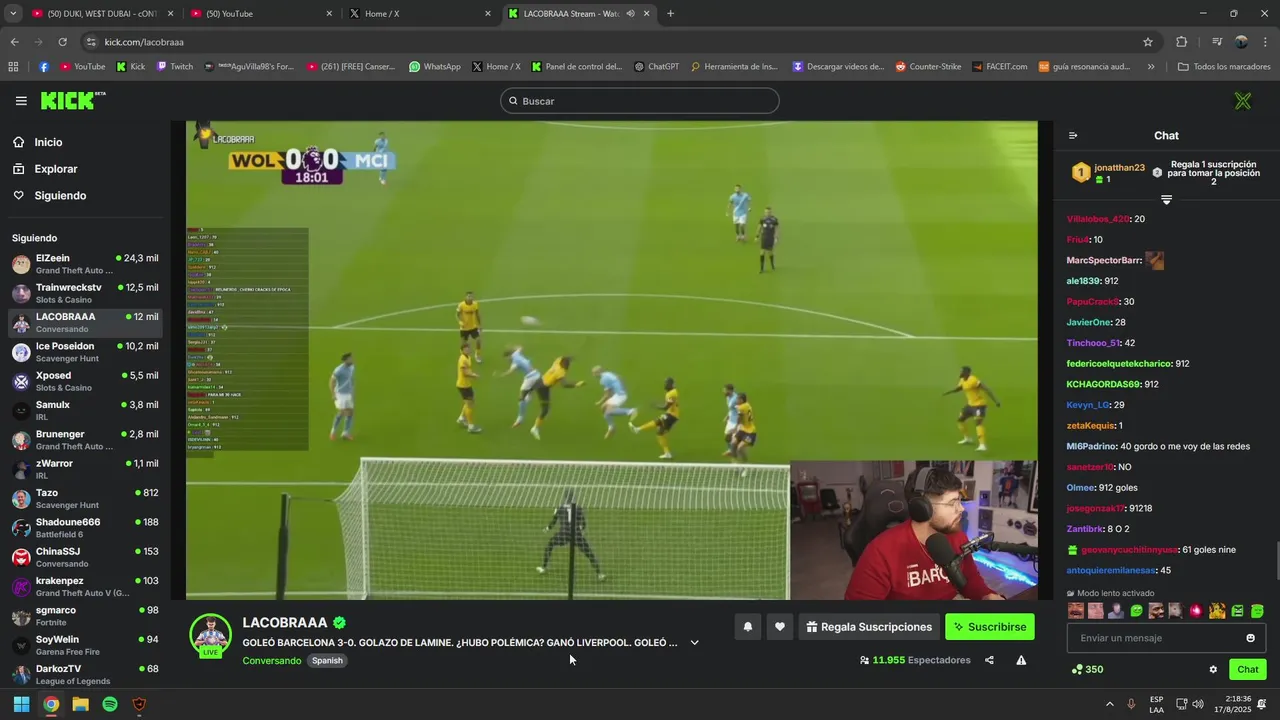
Task: Open new browser tab
Action: pyautogui.click(x=670, y=14)
